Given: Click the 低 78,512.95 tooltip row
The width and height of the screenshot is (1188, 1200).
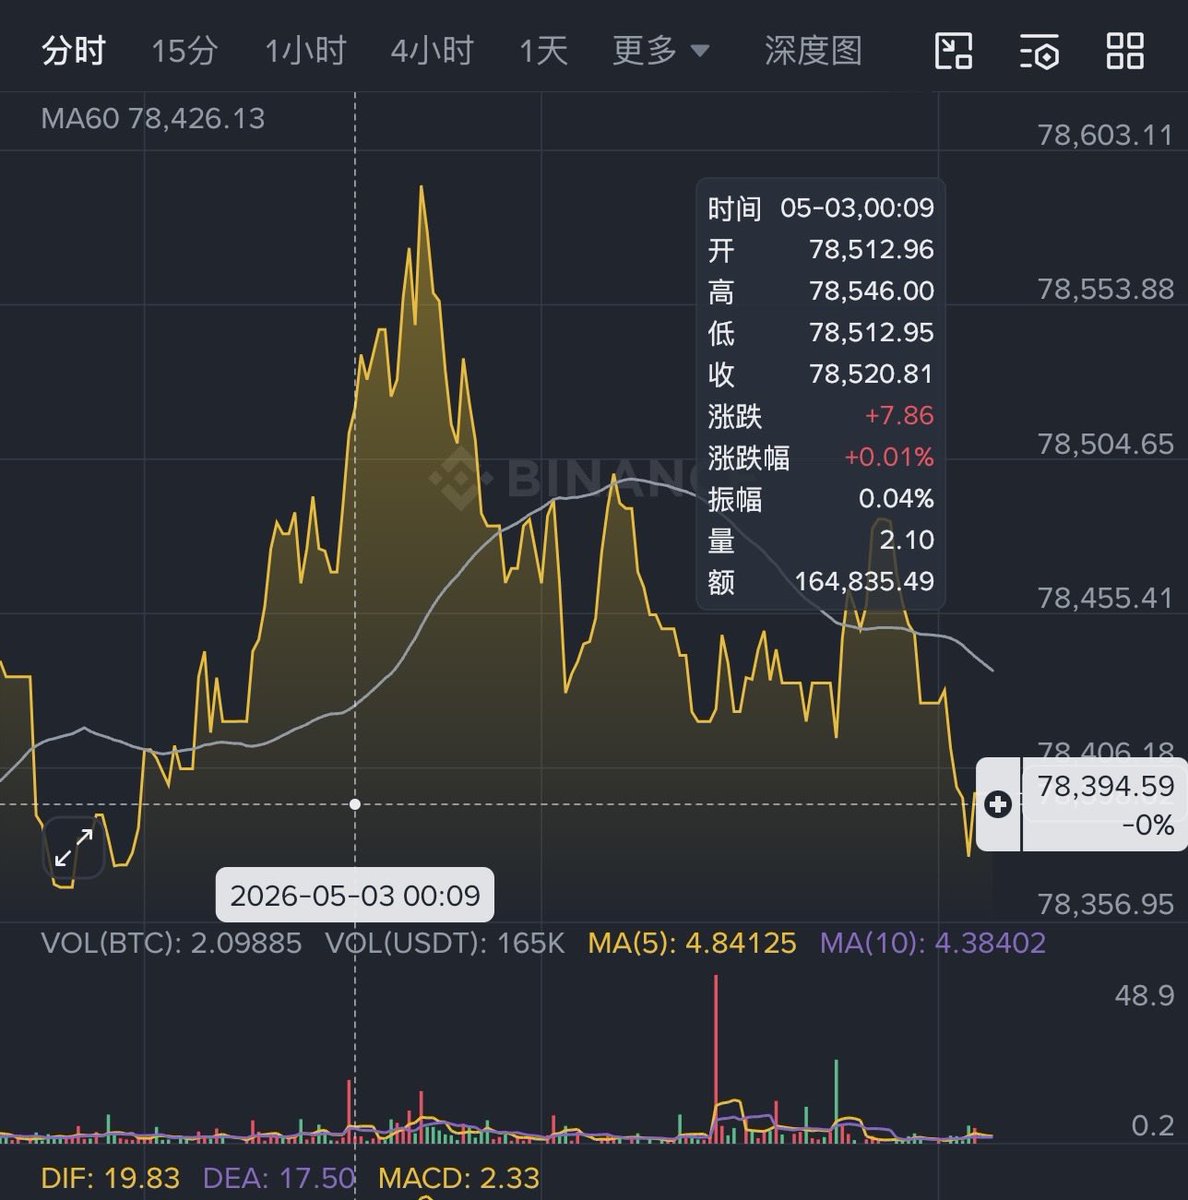Looking at the screenshot, I should click(821, 332).
